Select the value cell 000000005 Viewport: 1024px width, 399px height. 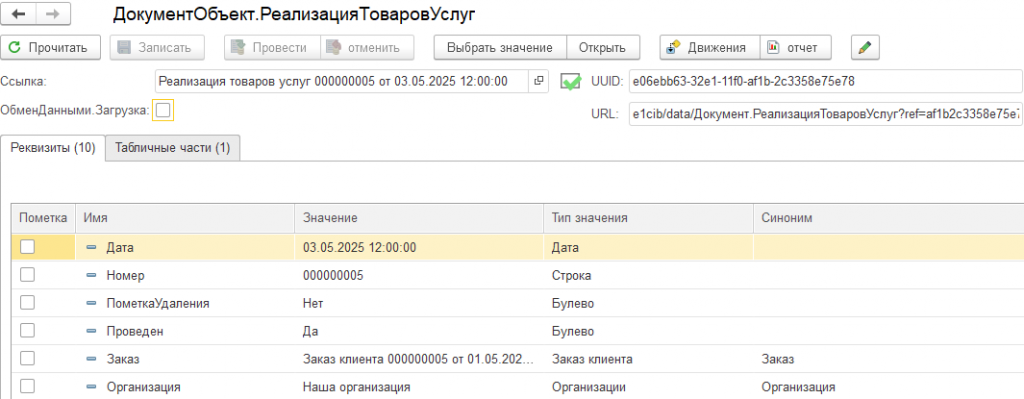pyautogui.click(x=419, y=276)
